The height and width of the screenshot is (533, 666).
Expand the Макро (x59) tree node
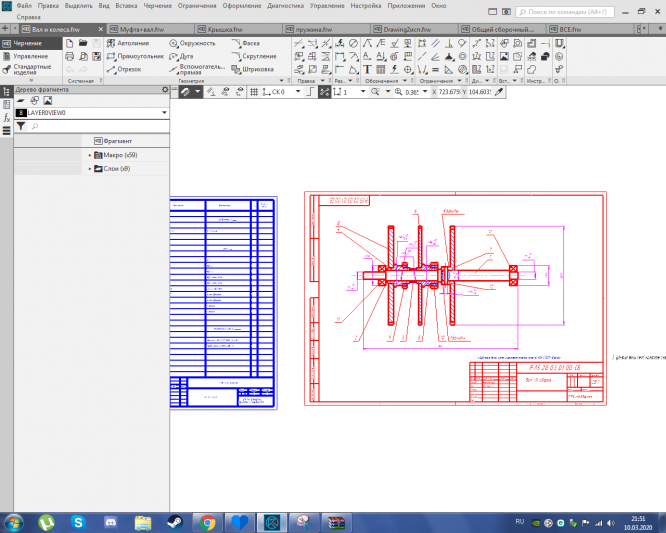pyautogui.click(x=90, y=155)
